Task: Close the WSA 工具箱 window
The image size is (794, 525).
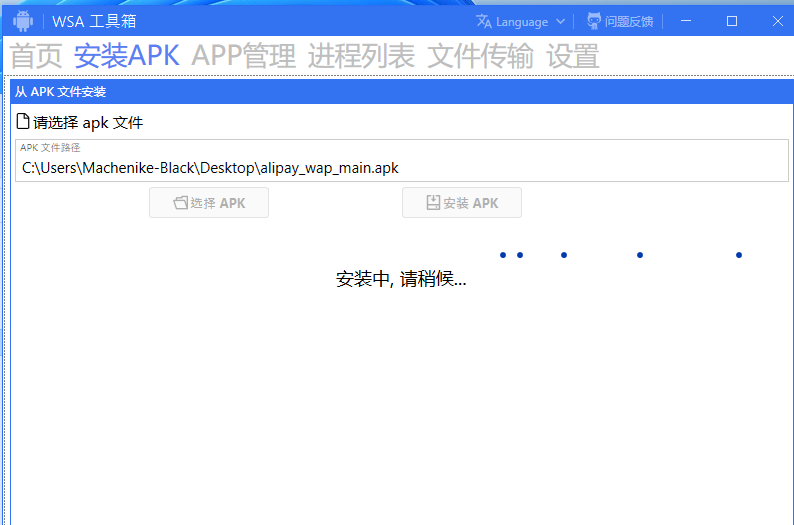Action: click(777, 21)
